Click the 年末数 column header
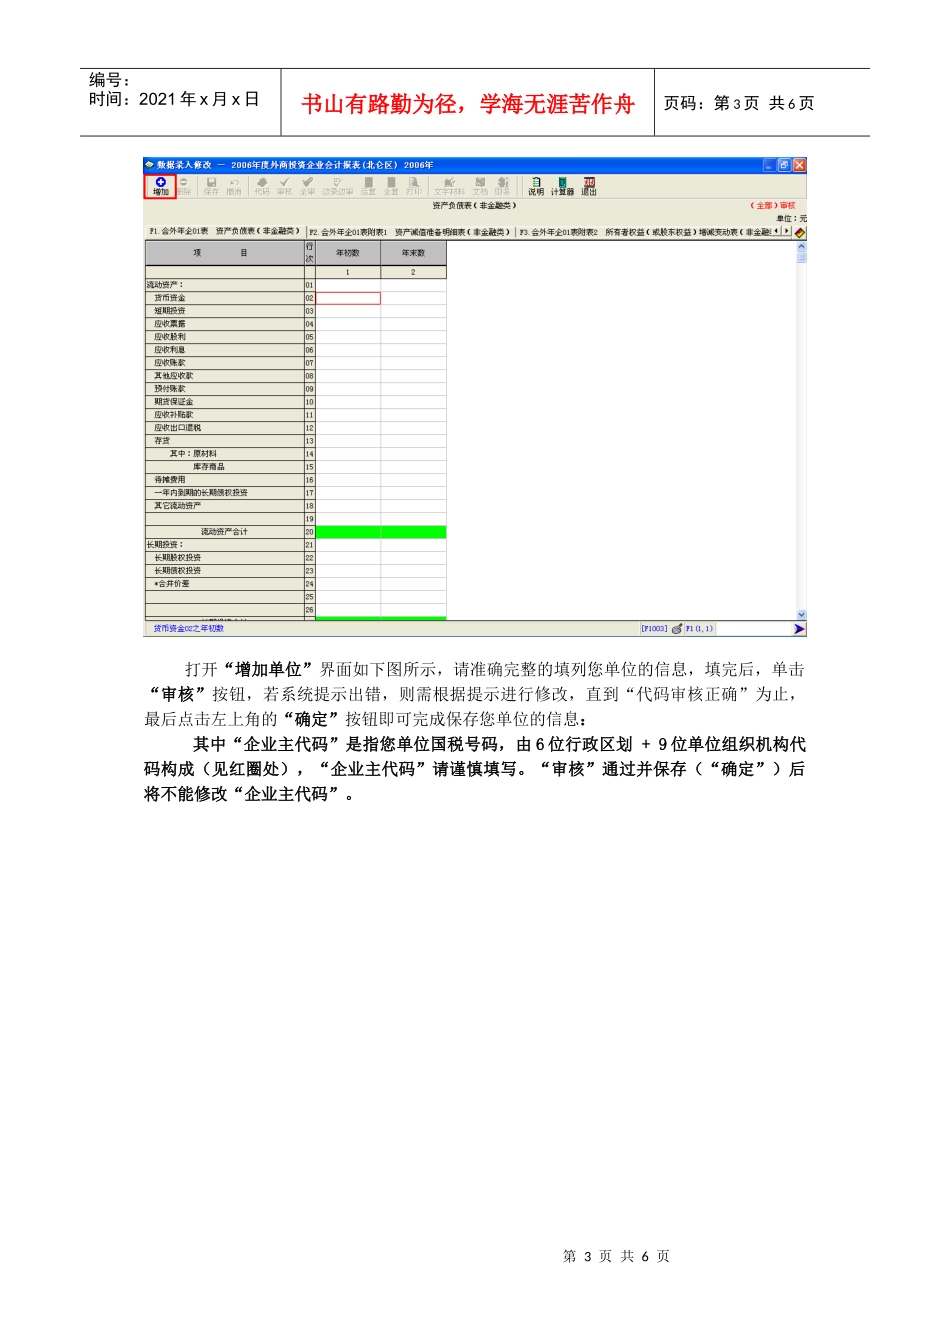The image size is (950, 1344). point(413,253)
